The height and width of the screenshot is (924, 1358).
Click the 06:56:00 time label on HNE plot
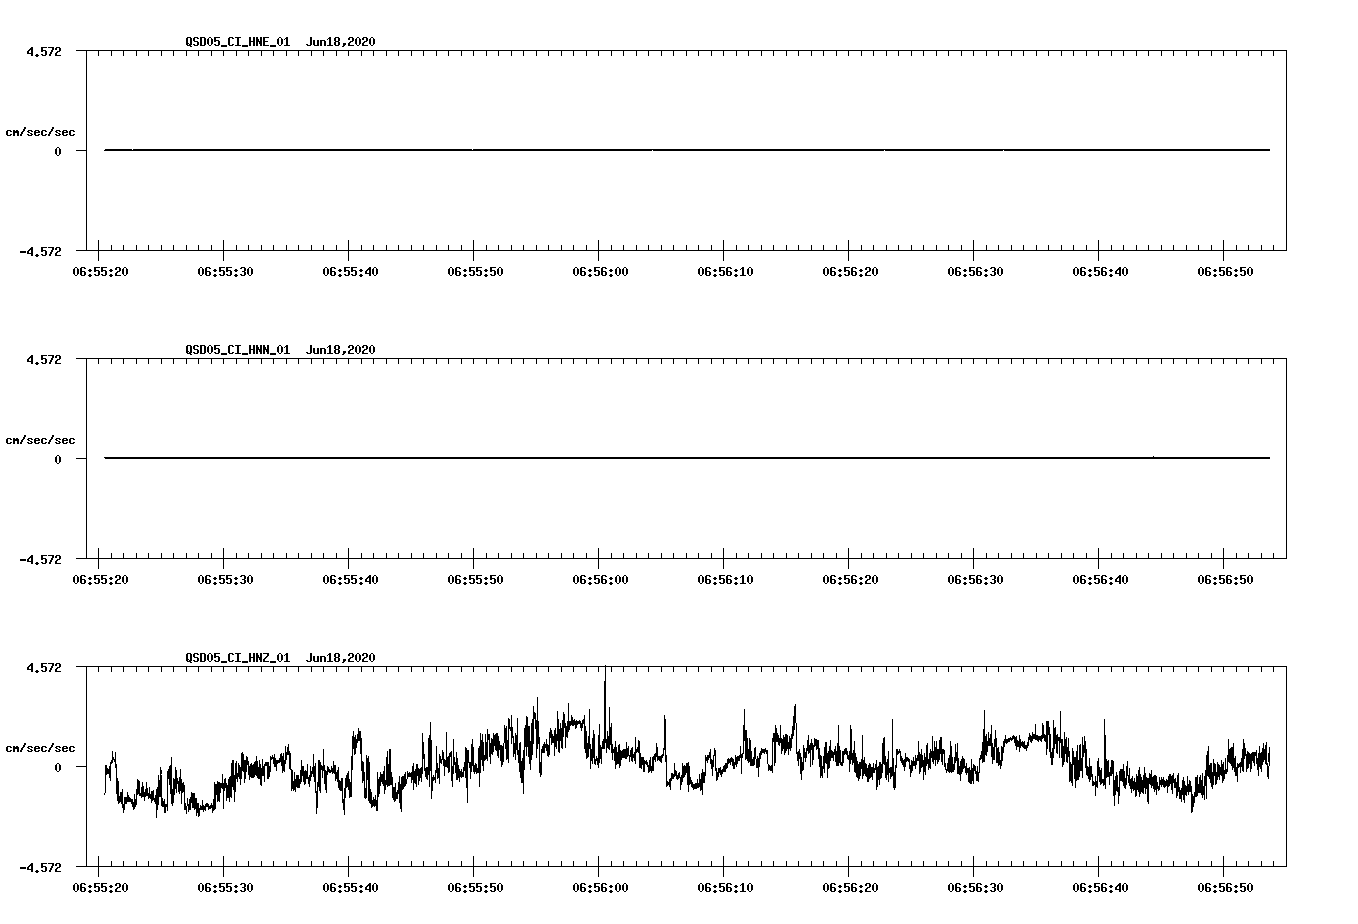pyautogui.click(x=599, y=272)
